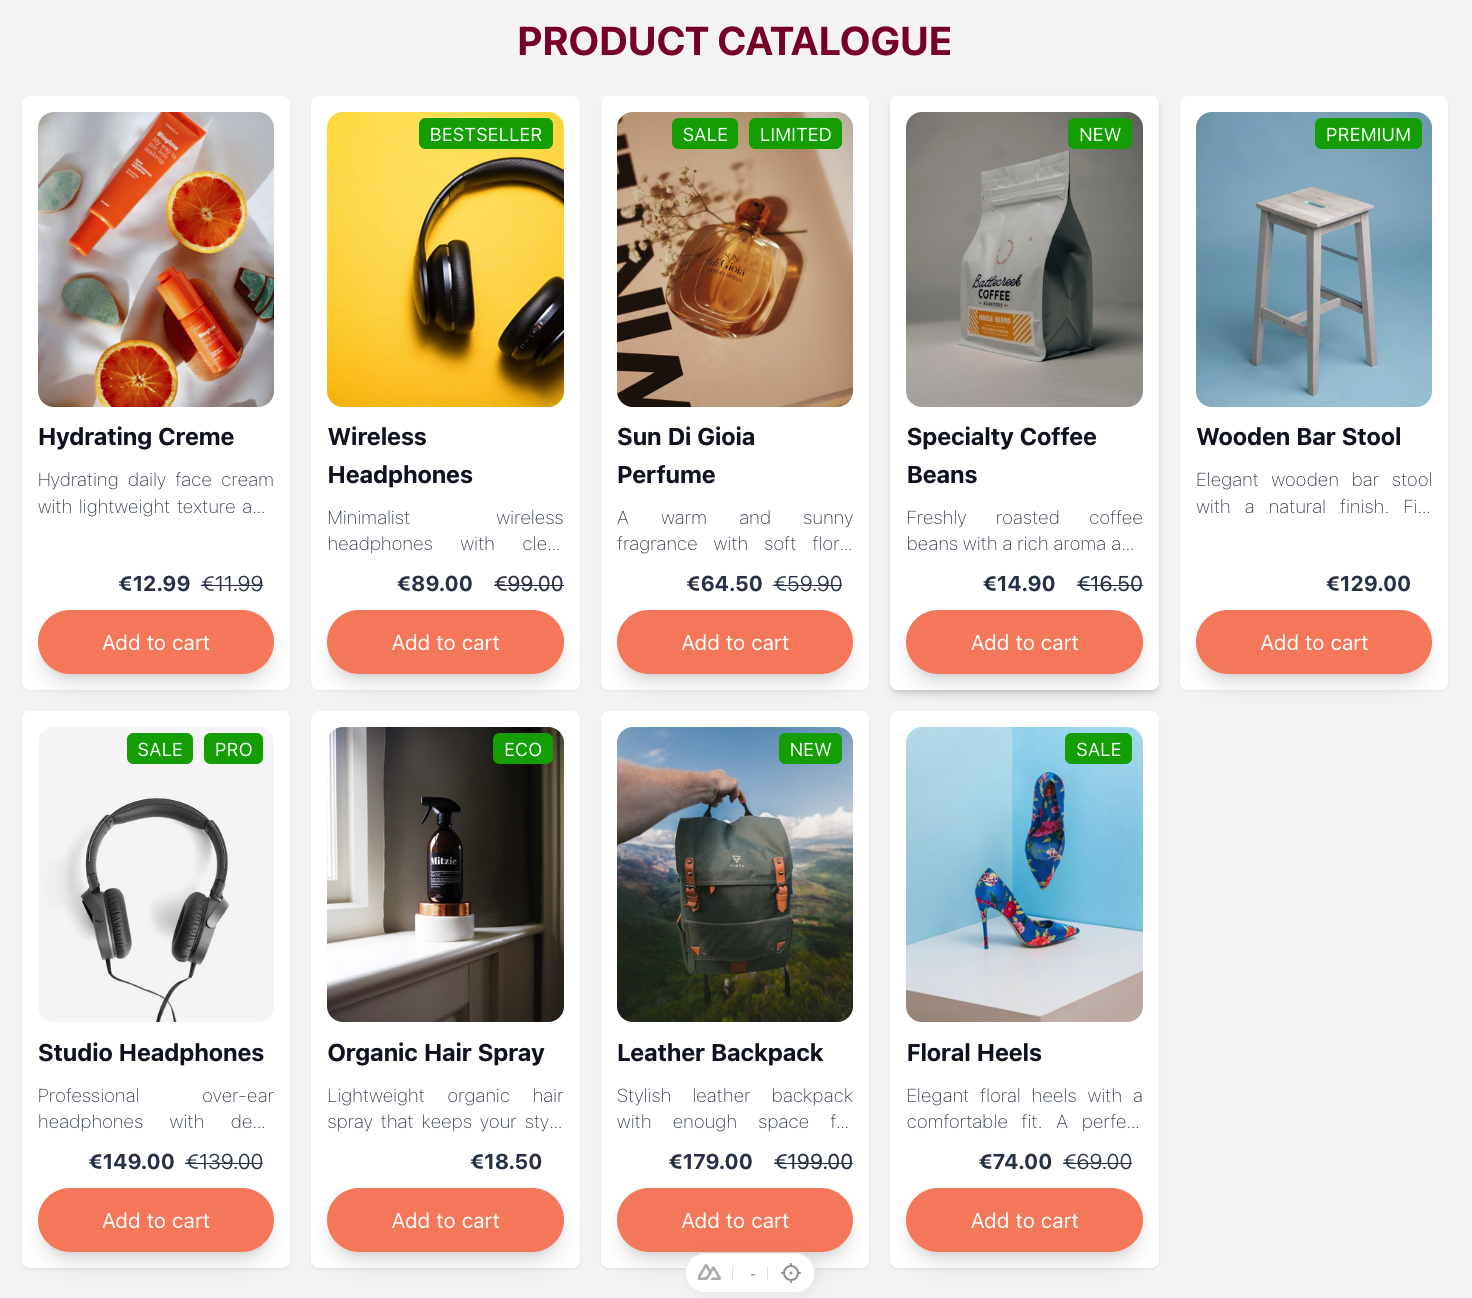Select the LIMITED badge on the perfume card
This screenshot has height=1298, width=1472.
click(x=795, y=133)
